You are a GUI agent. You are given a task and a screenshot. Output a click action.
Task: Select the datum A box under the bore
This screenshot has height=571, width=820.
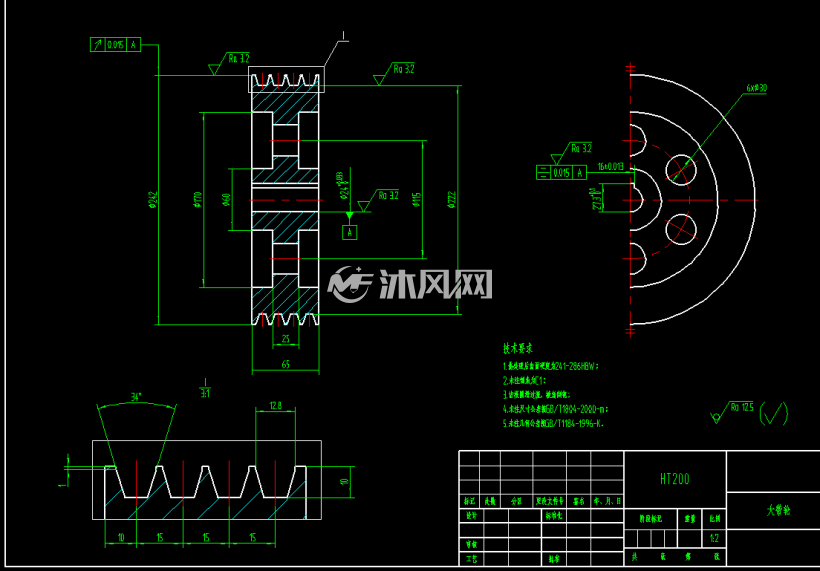[x=350, y=232]
